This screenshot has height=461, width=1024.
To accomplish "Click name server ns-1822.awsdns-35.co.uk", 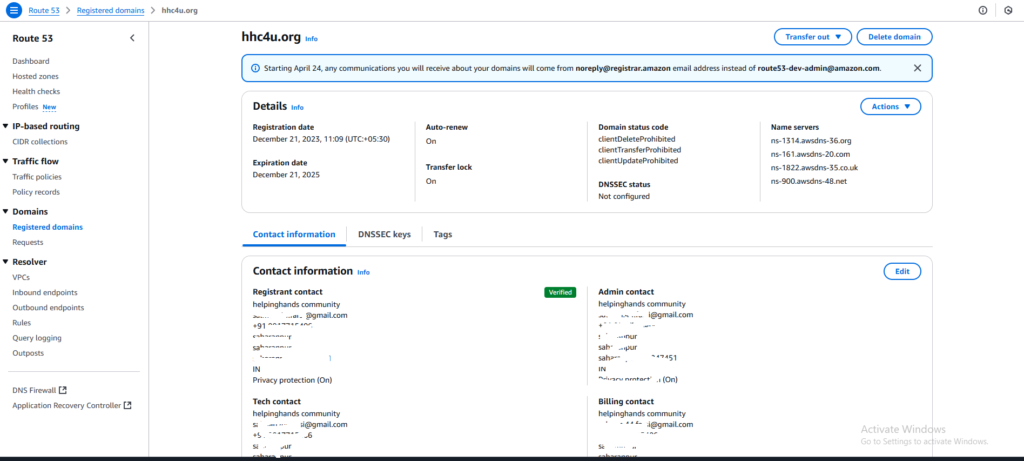I will click(x=814, y=168).
